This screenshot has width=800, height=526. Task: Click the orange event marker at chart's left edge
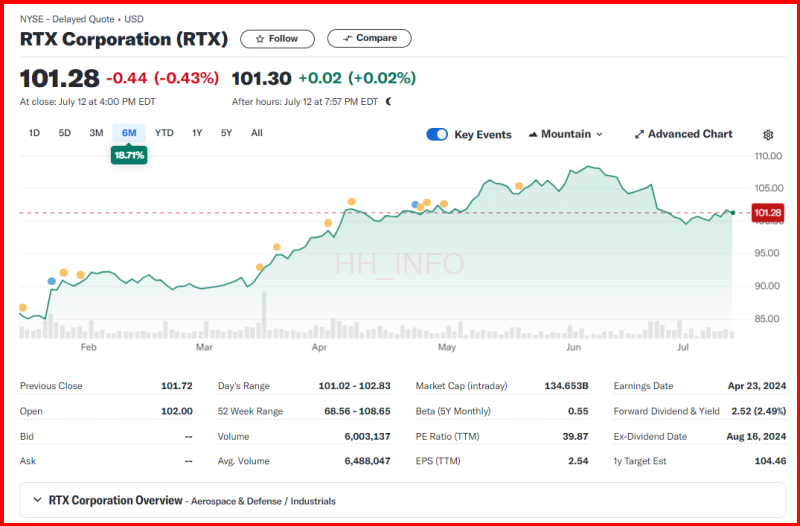(22, 308)
